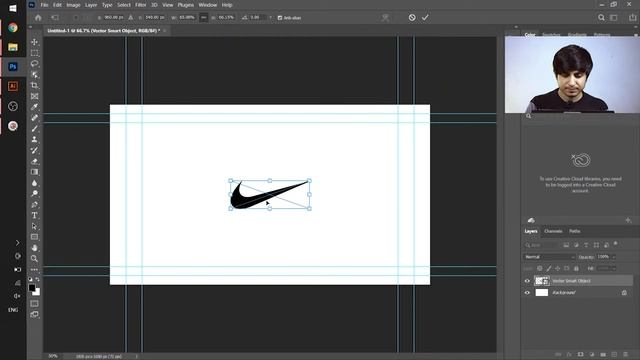Select the Path Selection tool

pyautogui.click(x=34, y=226)
